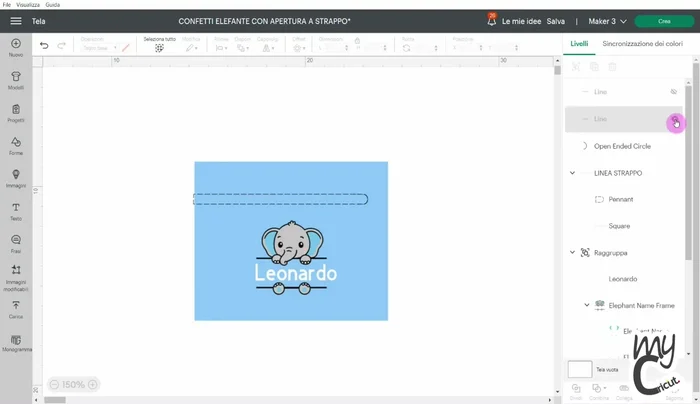Open the Monogramma tool

click(16, 340)
